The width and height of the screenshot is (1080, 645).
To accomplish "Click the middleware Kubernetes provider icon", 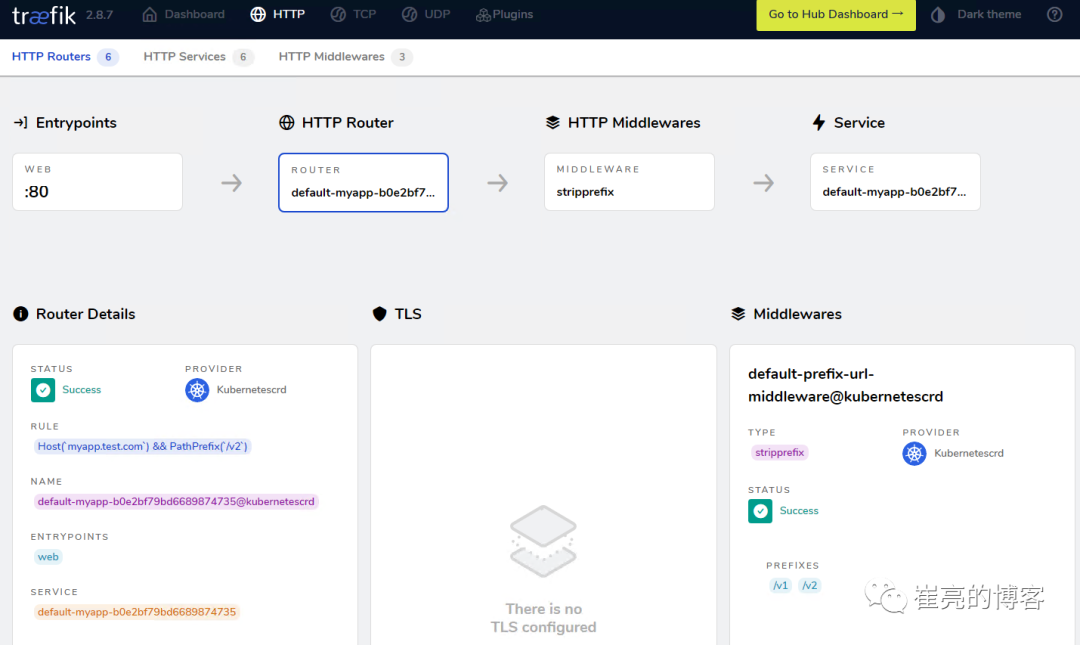I will coord(914,453).
